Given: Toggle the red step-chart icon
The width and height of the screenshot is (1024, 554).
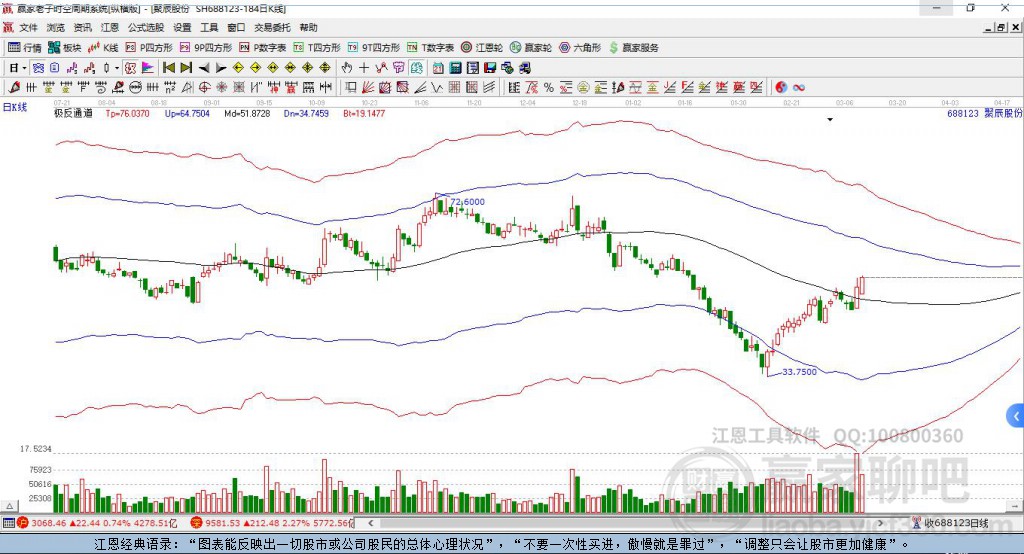Looking at the screenshot, I should (x=89, y=67).
